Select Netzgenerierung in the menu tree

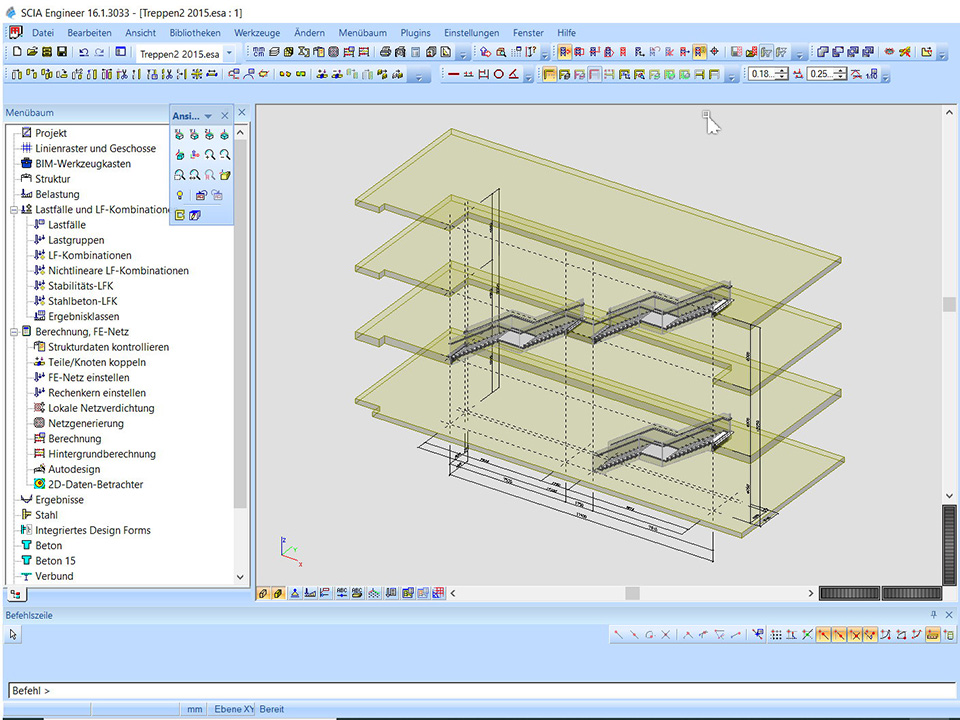pyautogui.click(x=87, y=423)
